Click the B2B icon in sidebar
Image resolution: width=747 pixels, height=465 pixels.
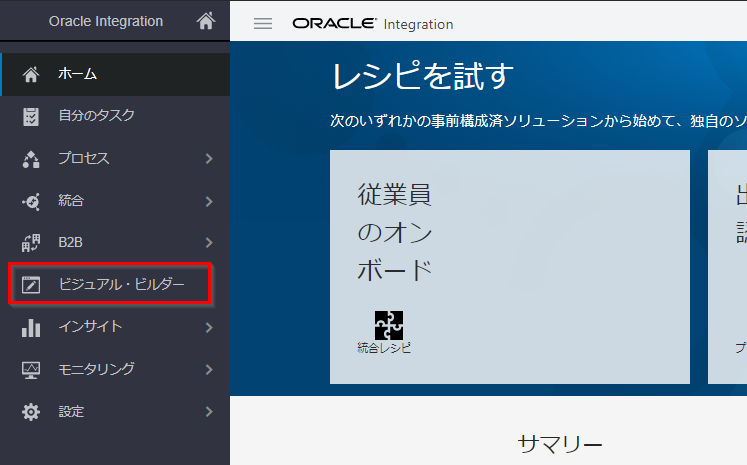coord(31,243)
